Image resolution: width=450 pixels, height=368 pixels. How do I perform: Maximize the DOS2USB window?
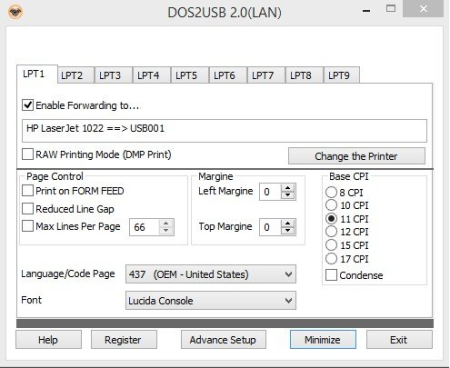coord(391,9)
